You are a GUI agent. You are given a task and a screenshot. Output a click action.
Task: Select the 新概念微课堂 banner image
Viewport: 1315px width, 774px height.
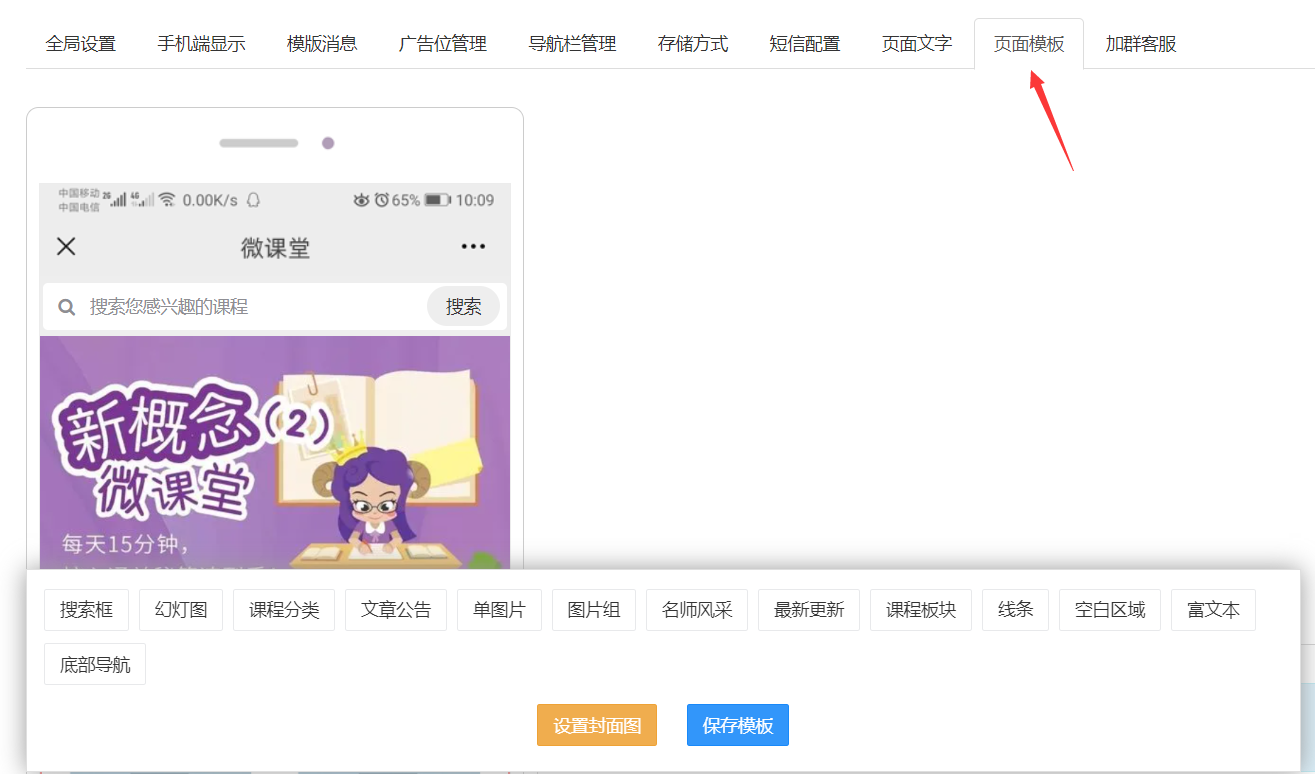click(275, 453)
